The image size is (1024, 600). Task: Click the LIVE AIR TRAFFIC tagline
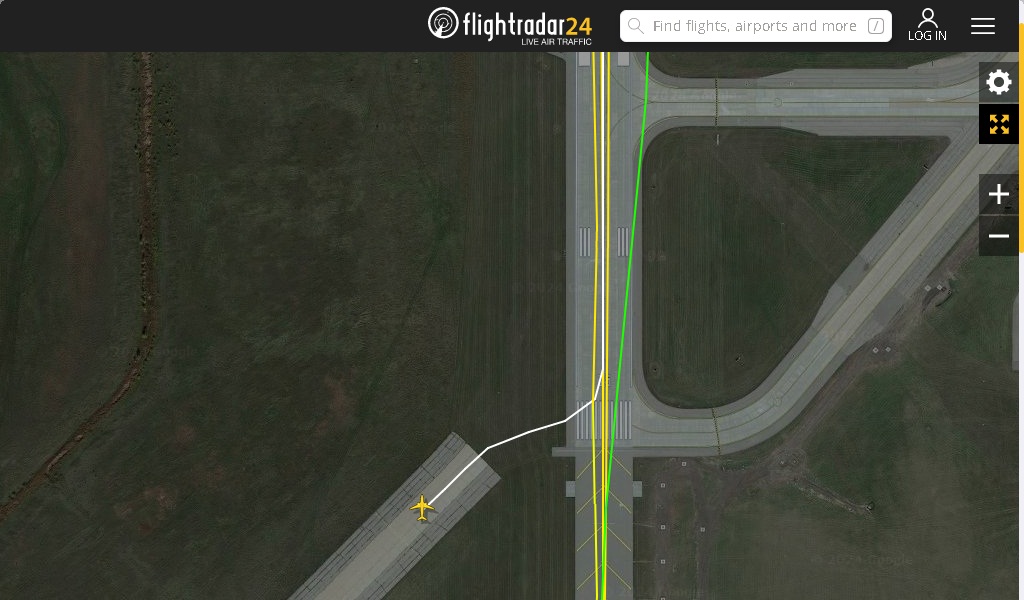click(556, 42)
